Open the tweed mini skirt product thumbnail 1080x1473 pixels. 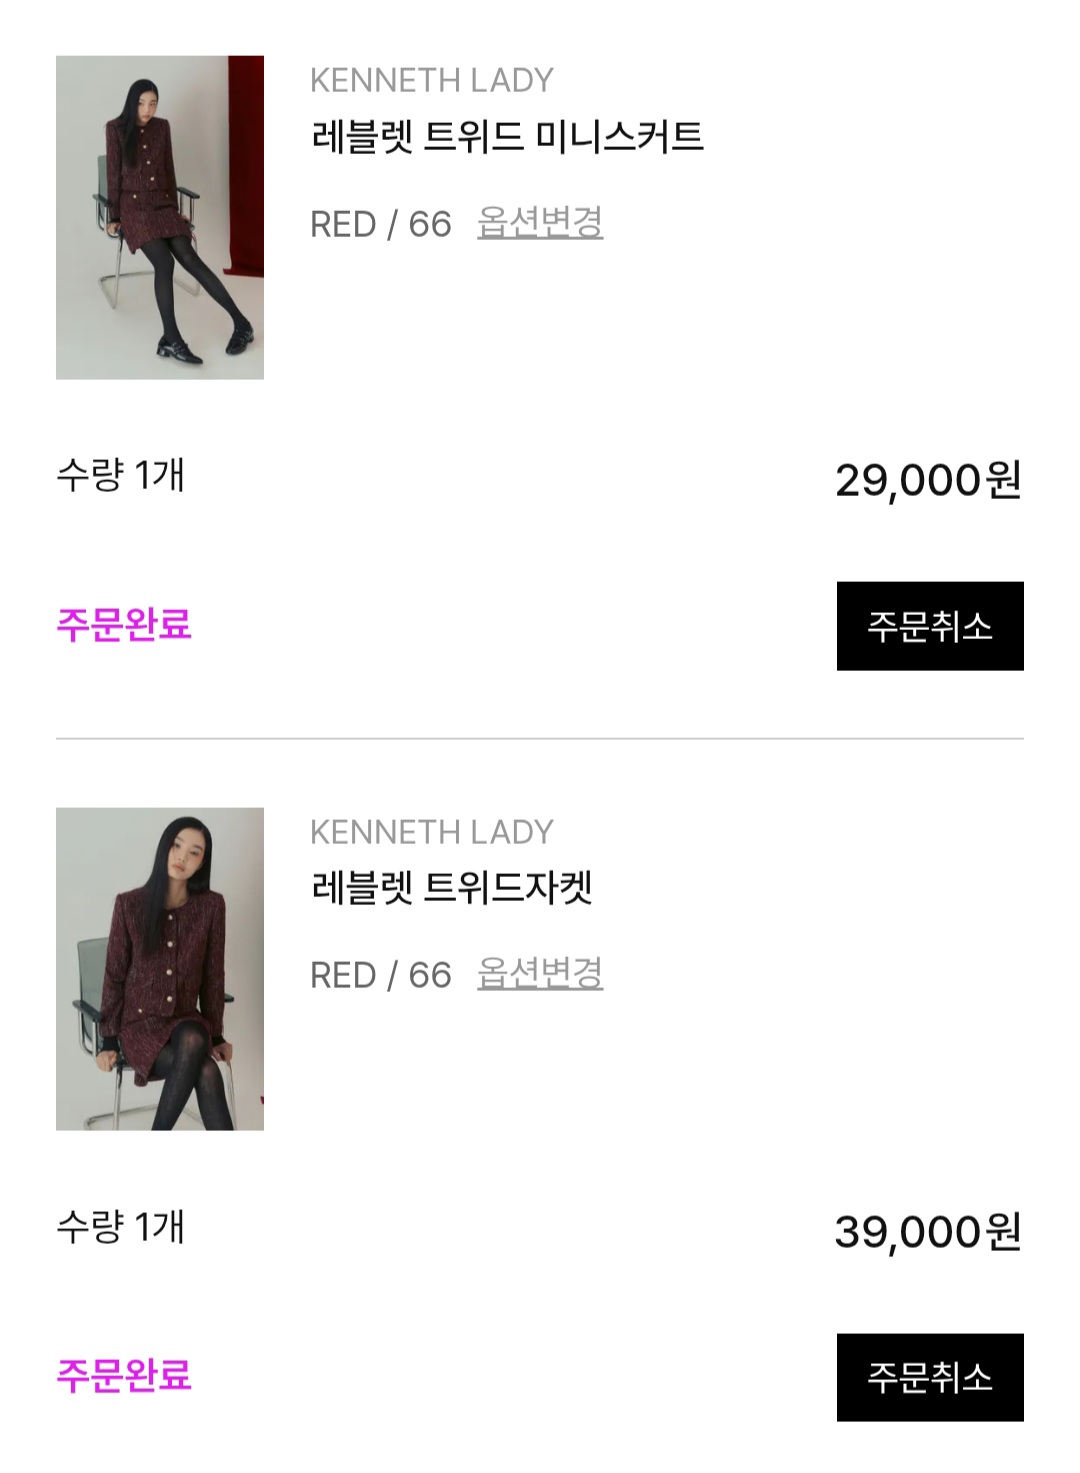click(160, 217)
